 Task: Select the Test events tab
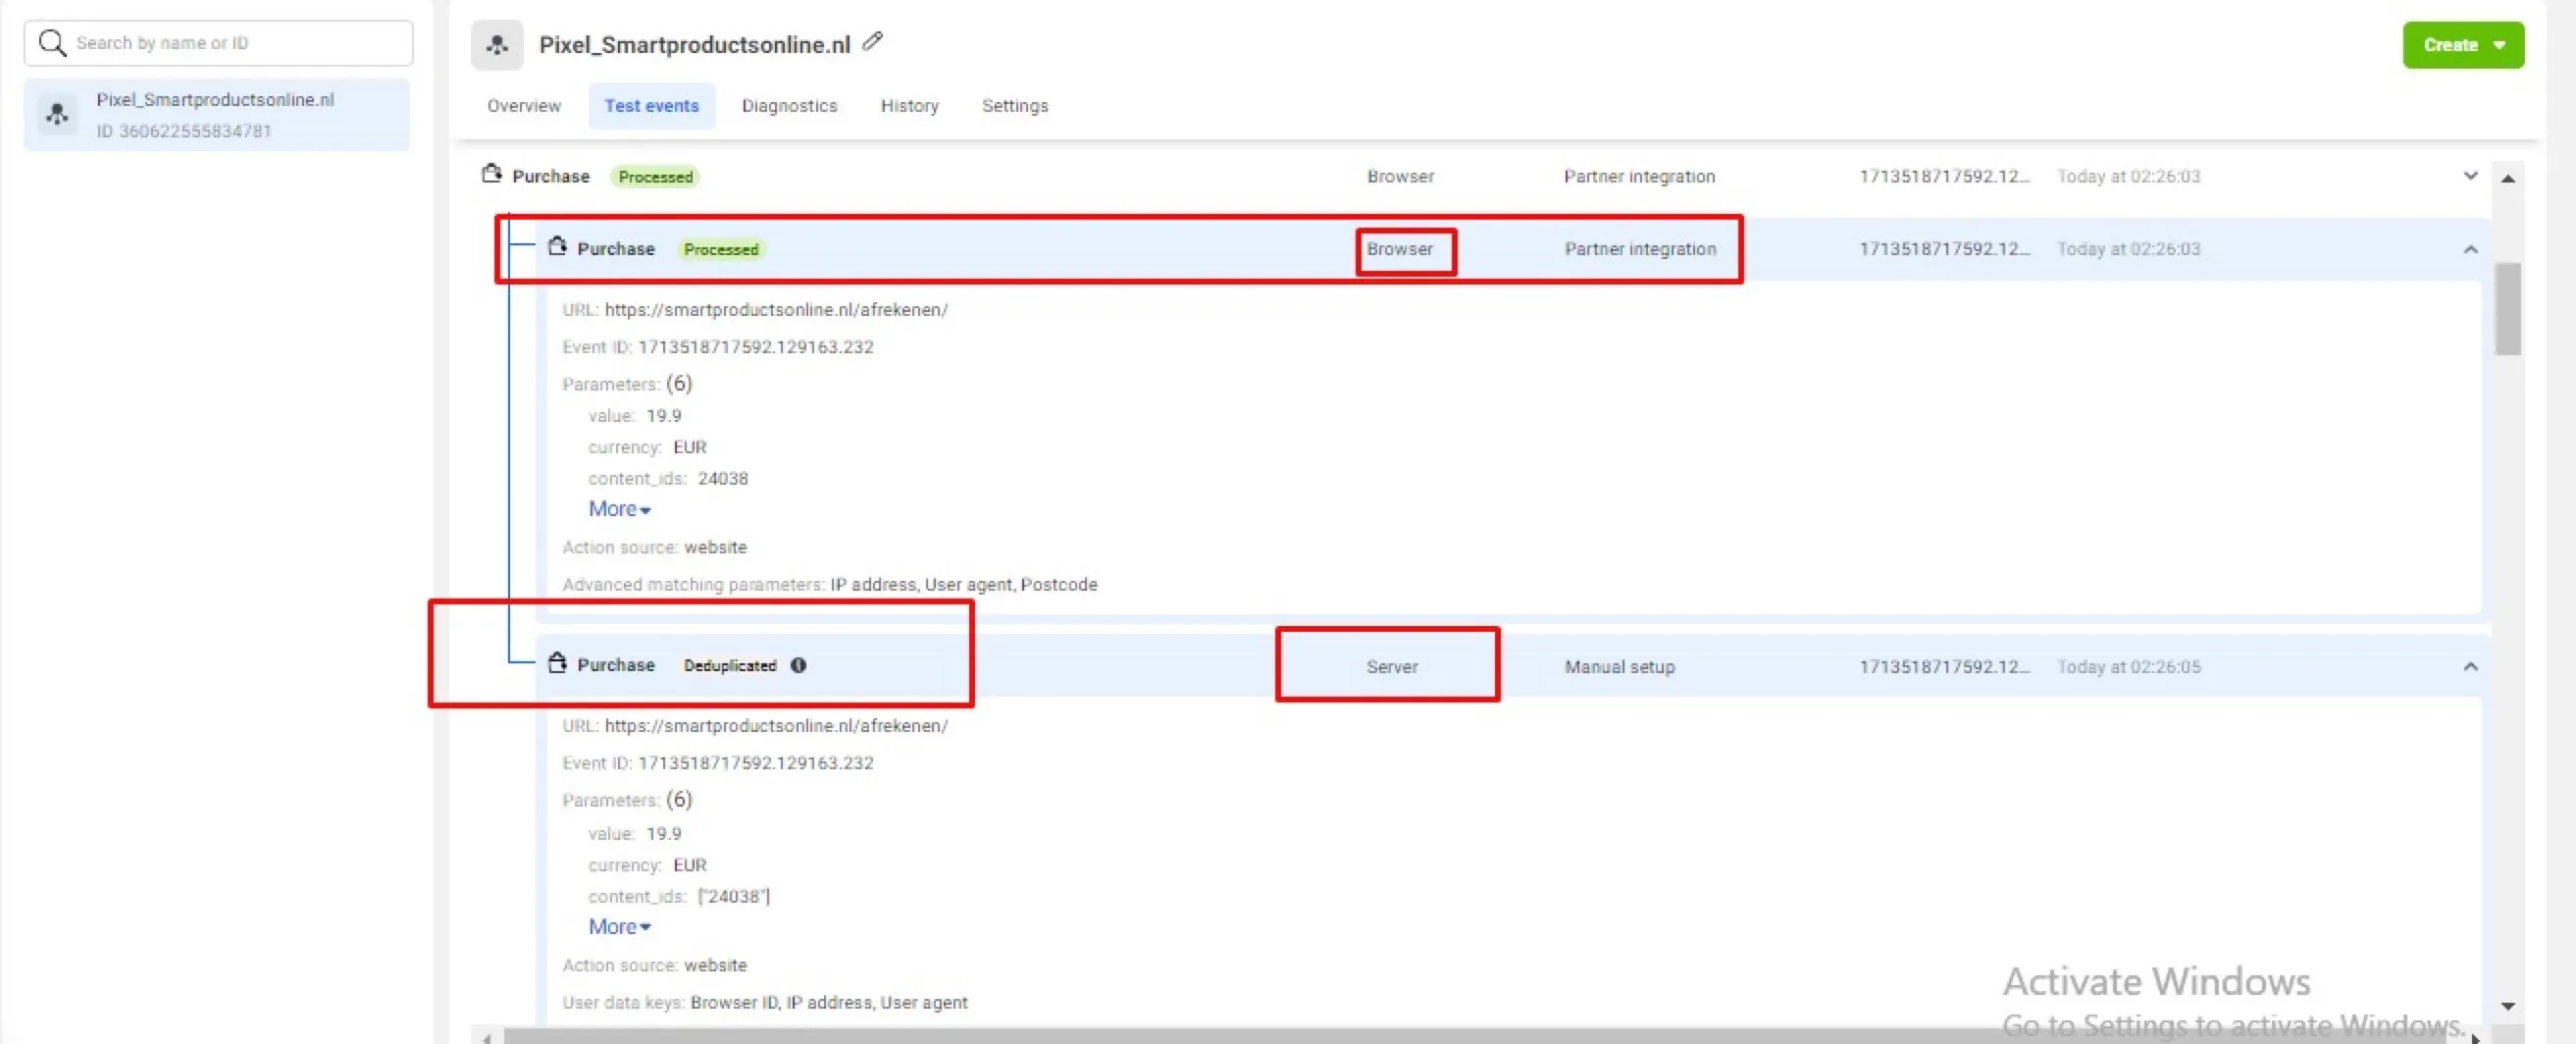pyautogui.click(x=652, y=106)
